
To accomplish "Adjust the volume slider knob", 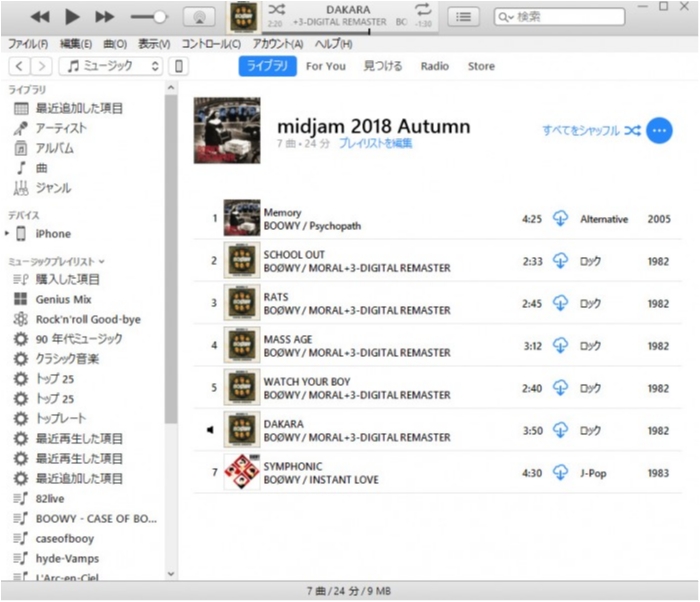I will pos(160,17).
